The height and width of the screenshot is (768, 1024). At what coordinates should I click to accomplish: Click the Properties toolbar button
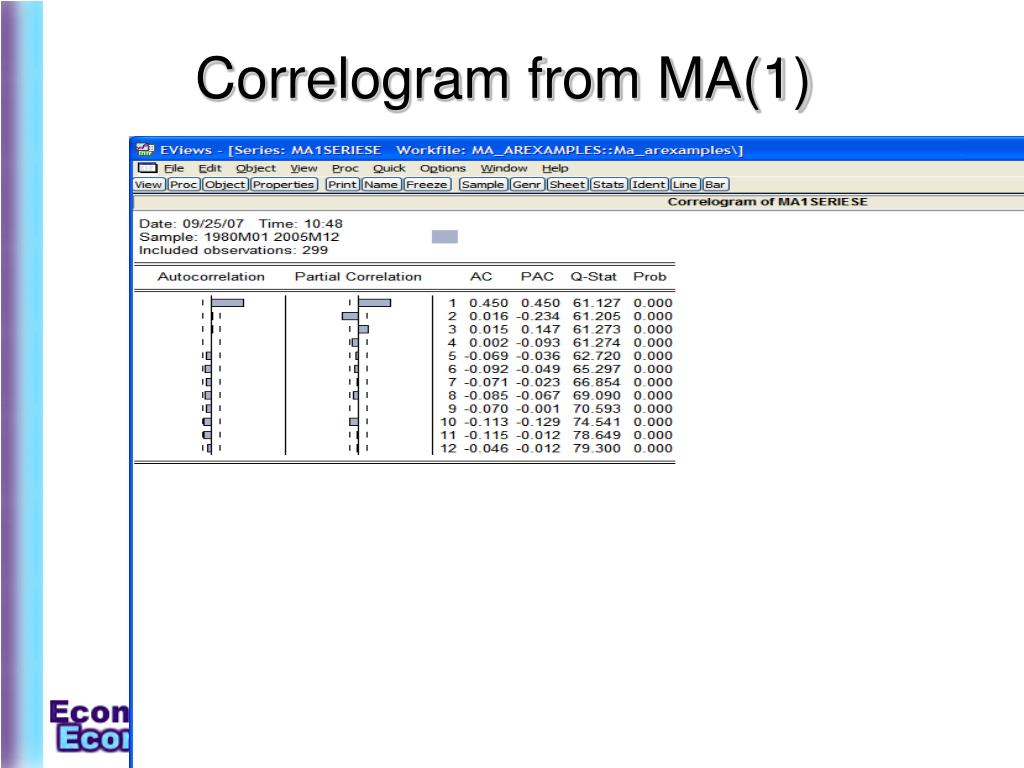tap(283, 185)
